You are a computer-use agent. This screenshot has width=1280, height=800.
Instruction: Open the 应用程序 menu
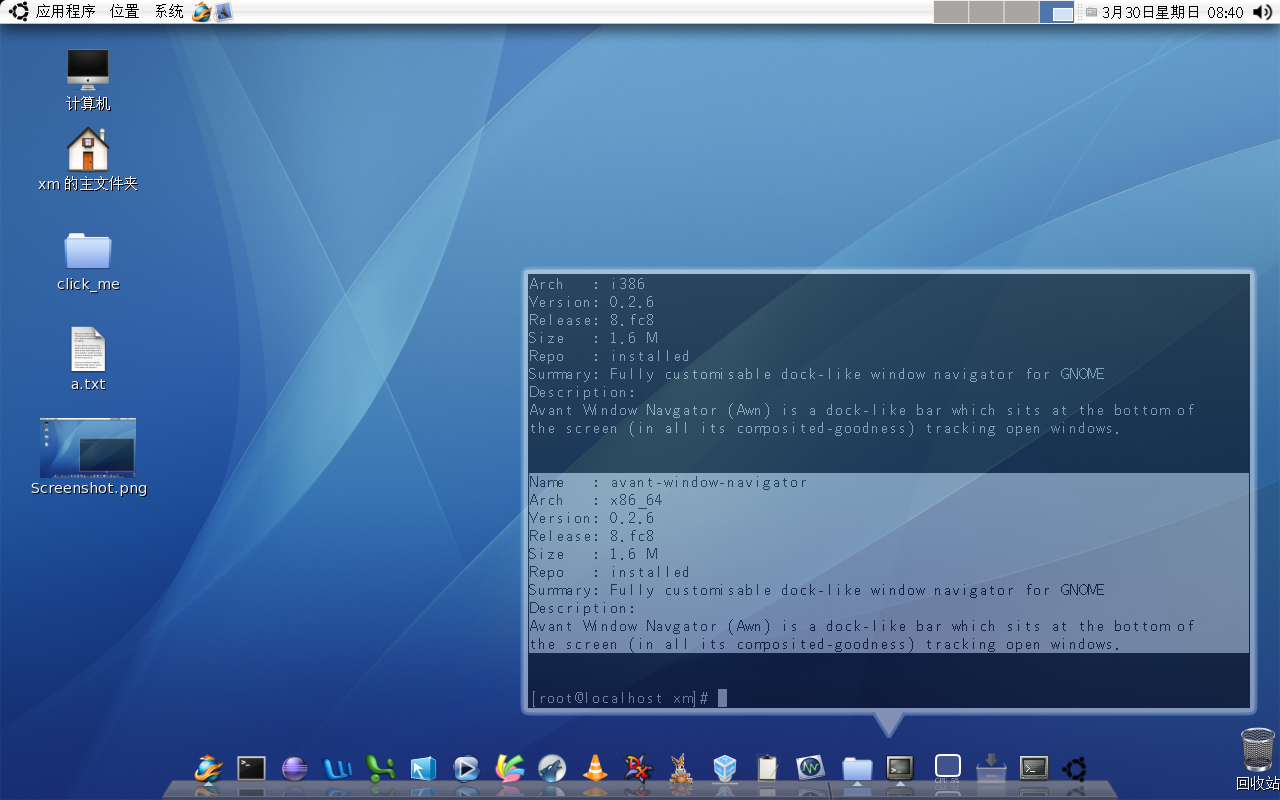point(65,12)
